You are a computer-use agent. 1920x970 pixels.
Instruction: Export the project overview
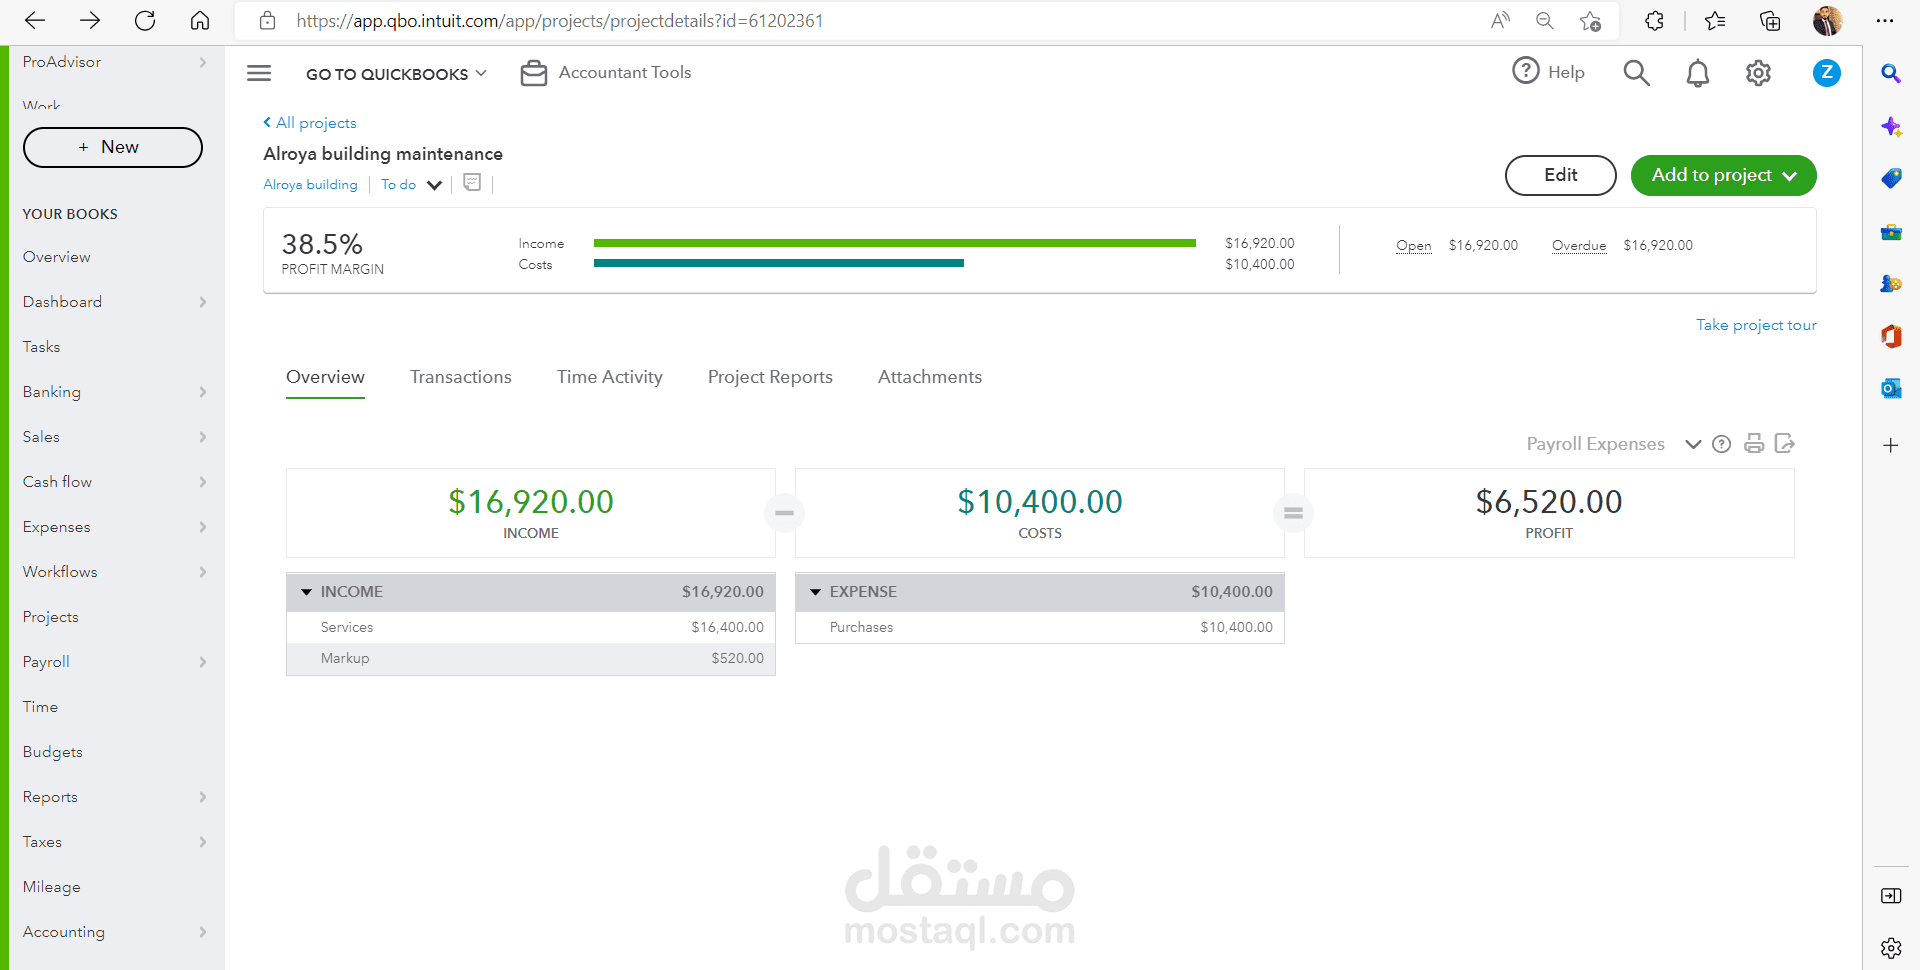(x=1785, y=444)
